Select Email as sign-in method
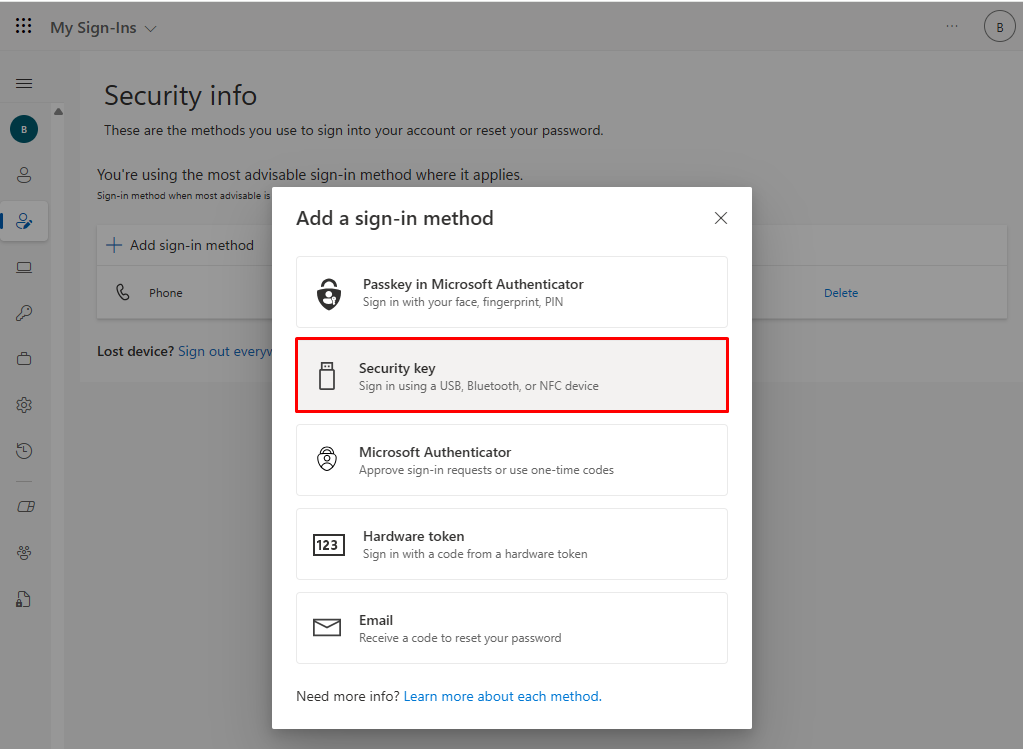1023x749 pixels. (x=511, y=628)
